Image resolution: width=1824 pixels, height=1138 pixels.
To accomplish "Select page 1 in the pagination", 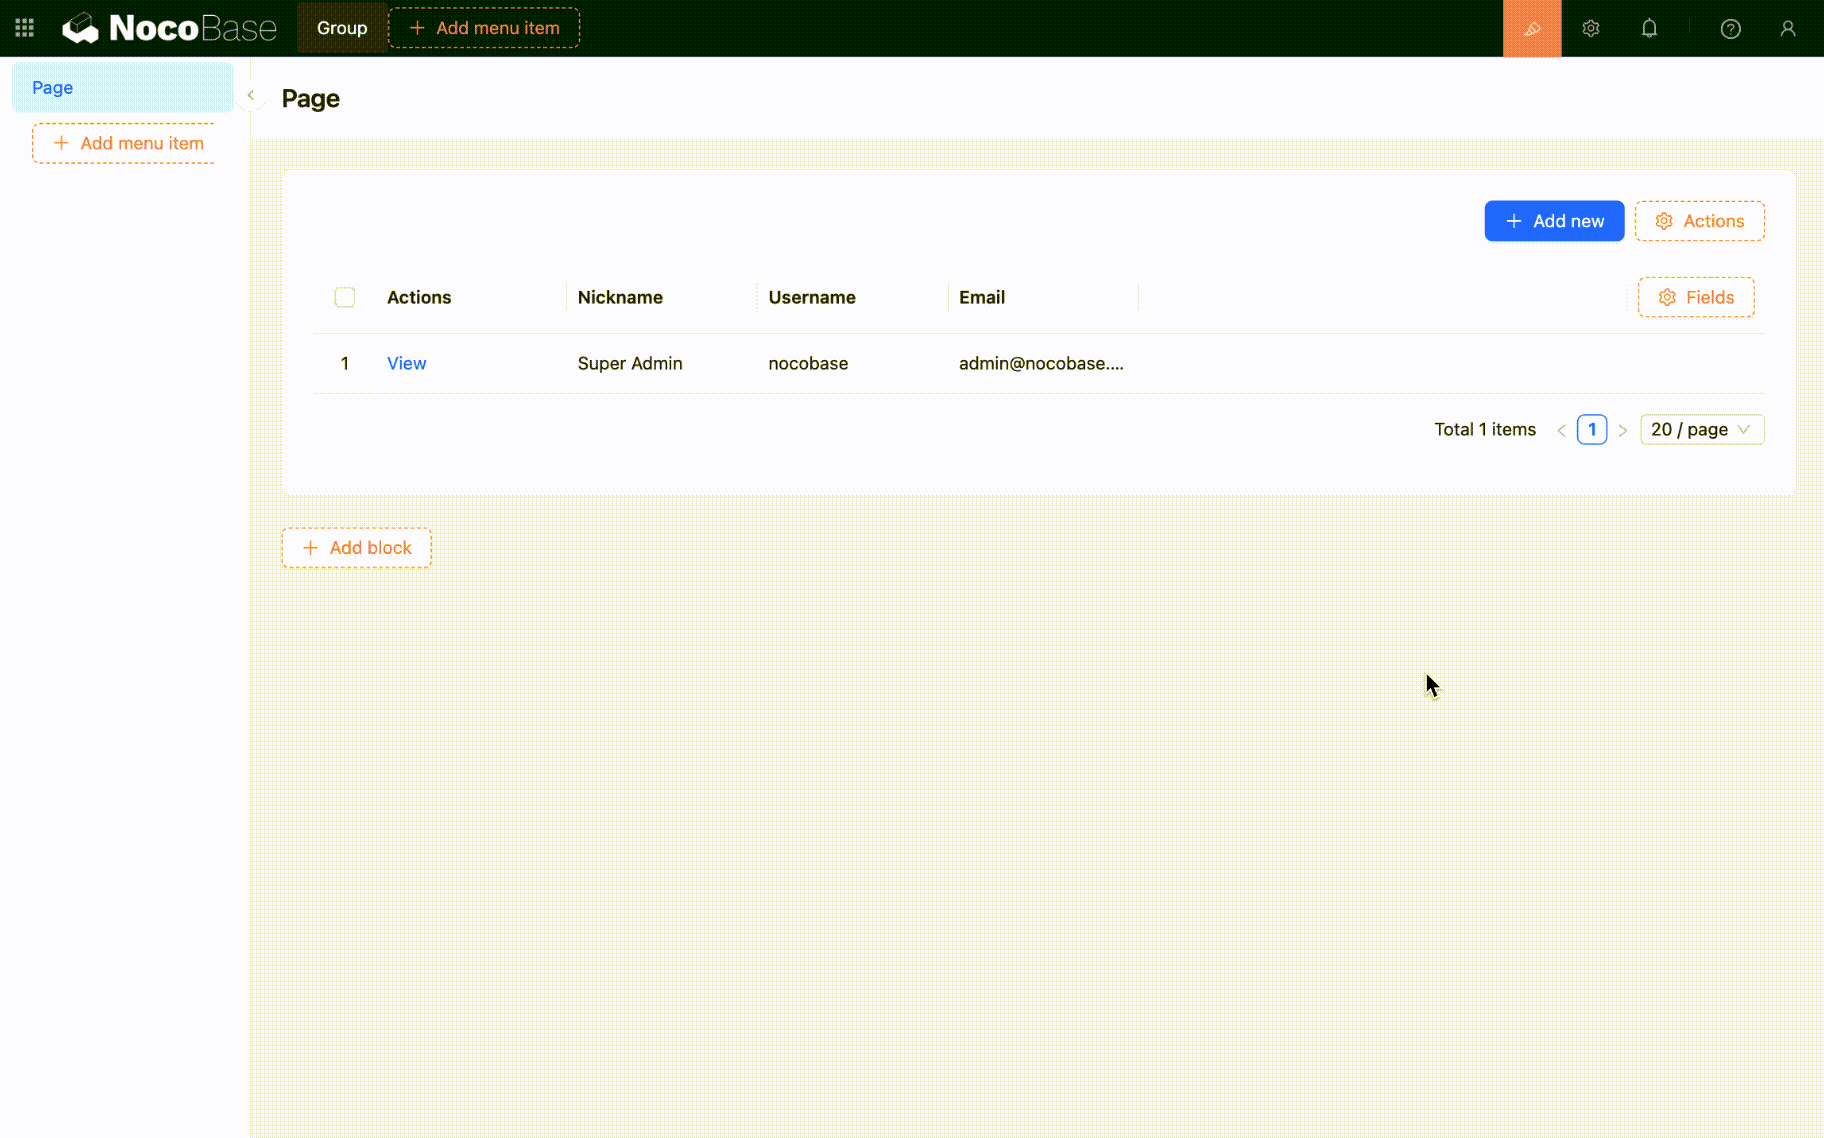I will tap(1592, 429).
